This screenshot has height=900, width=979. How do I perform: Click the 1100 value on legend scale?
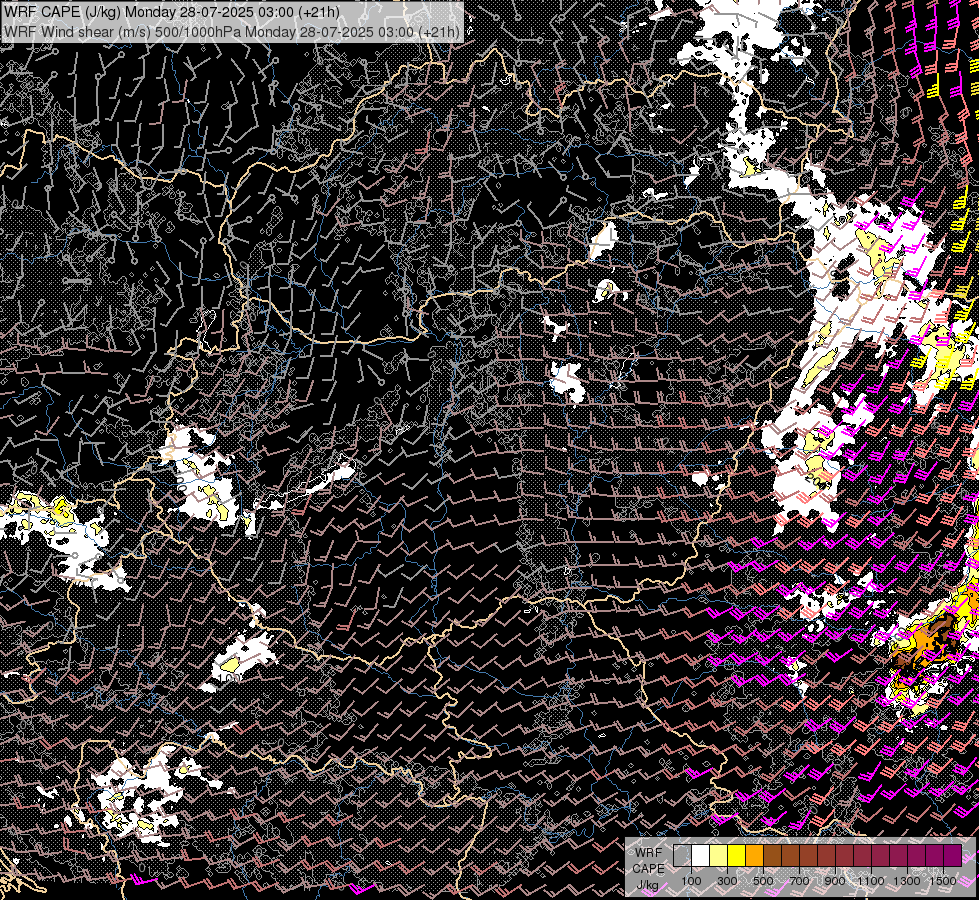pos(871,881)
